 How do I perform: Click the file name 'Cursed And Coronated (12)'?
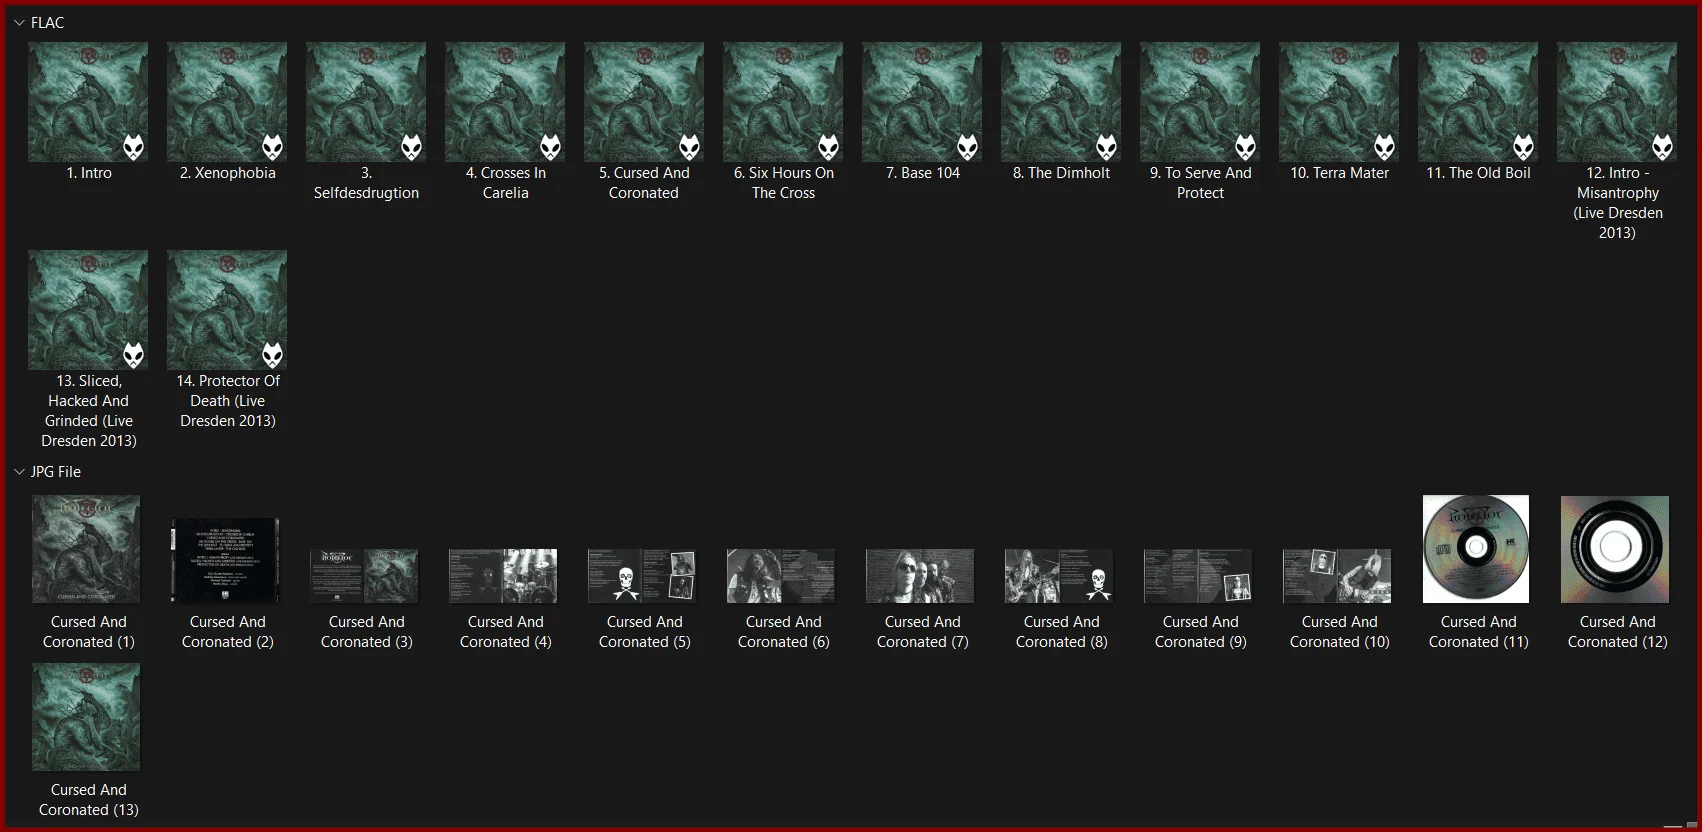(x=1618, y=632)
